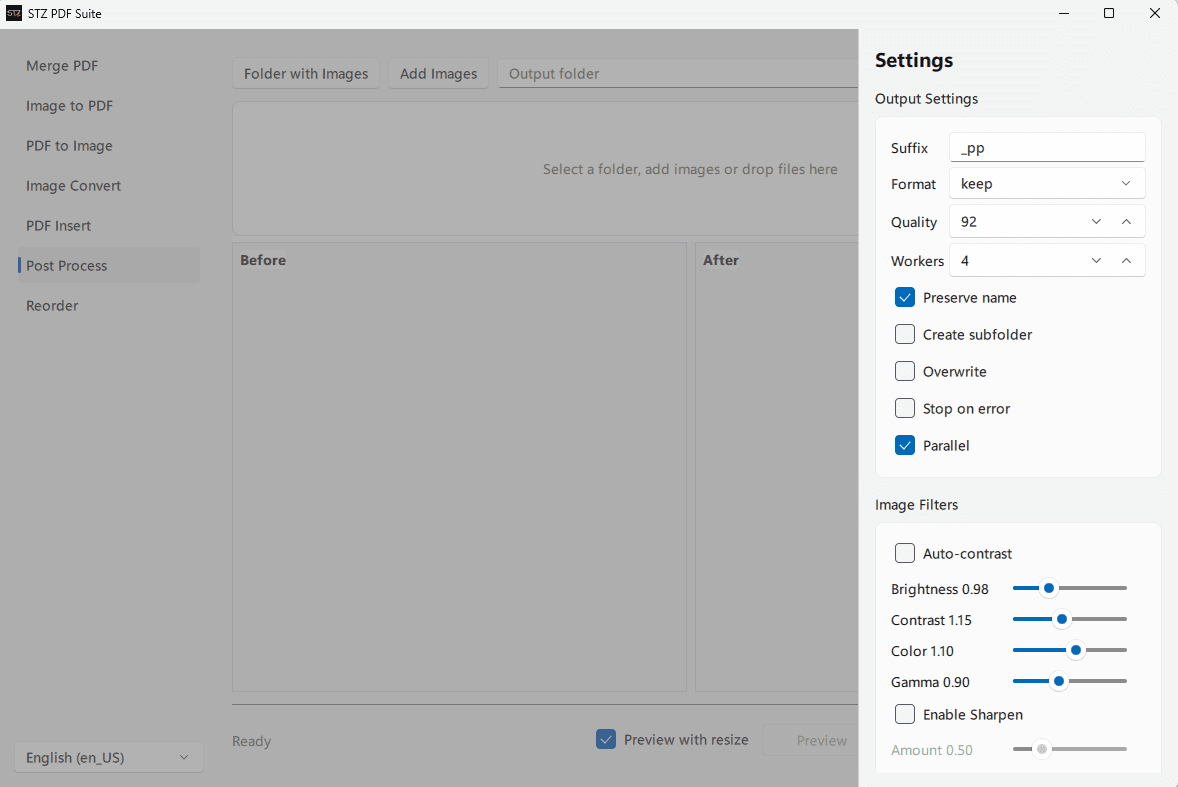Enable the Stop on error checkbox
Screen dimensions: 1178x787
[905, 408]
